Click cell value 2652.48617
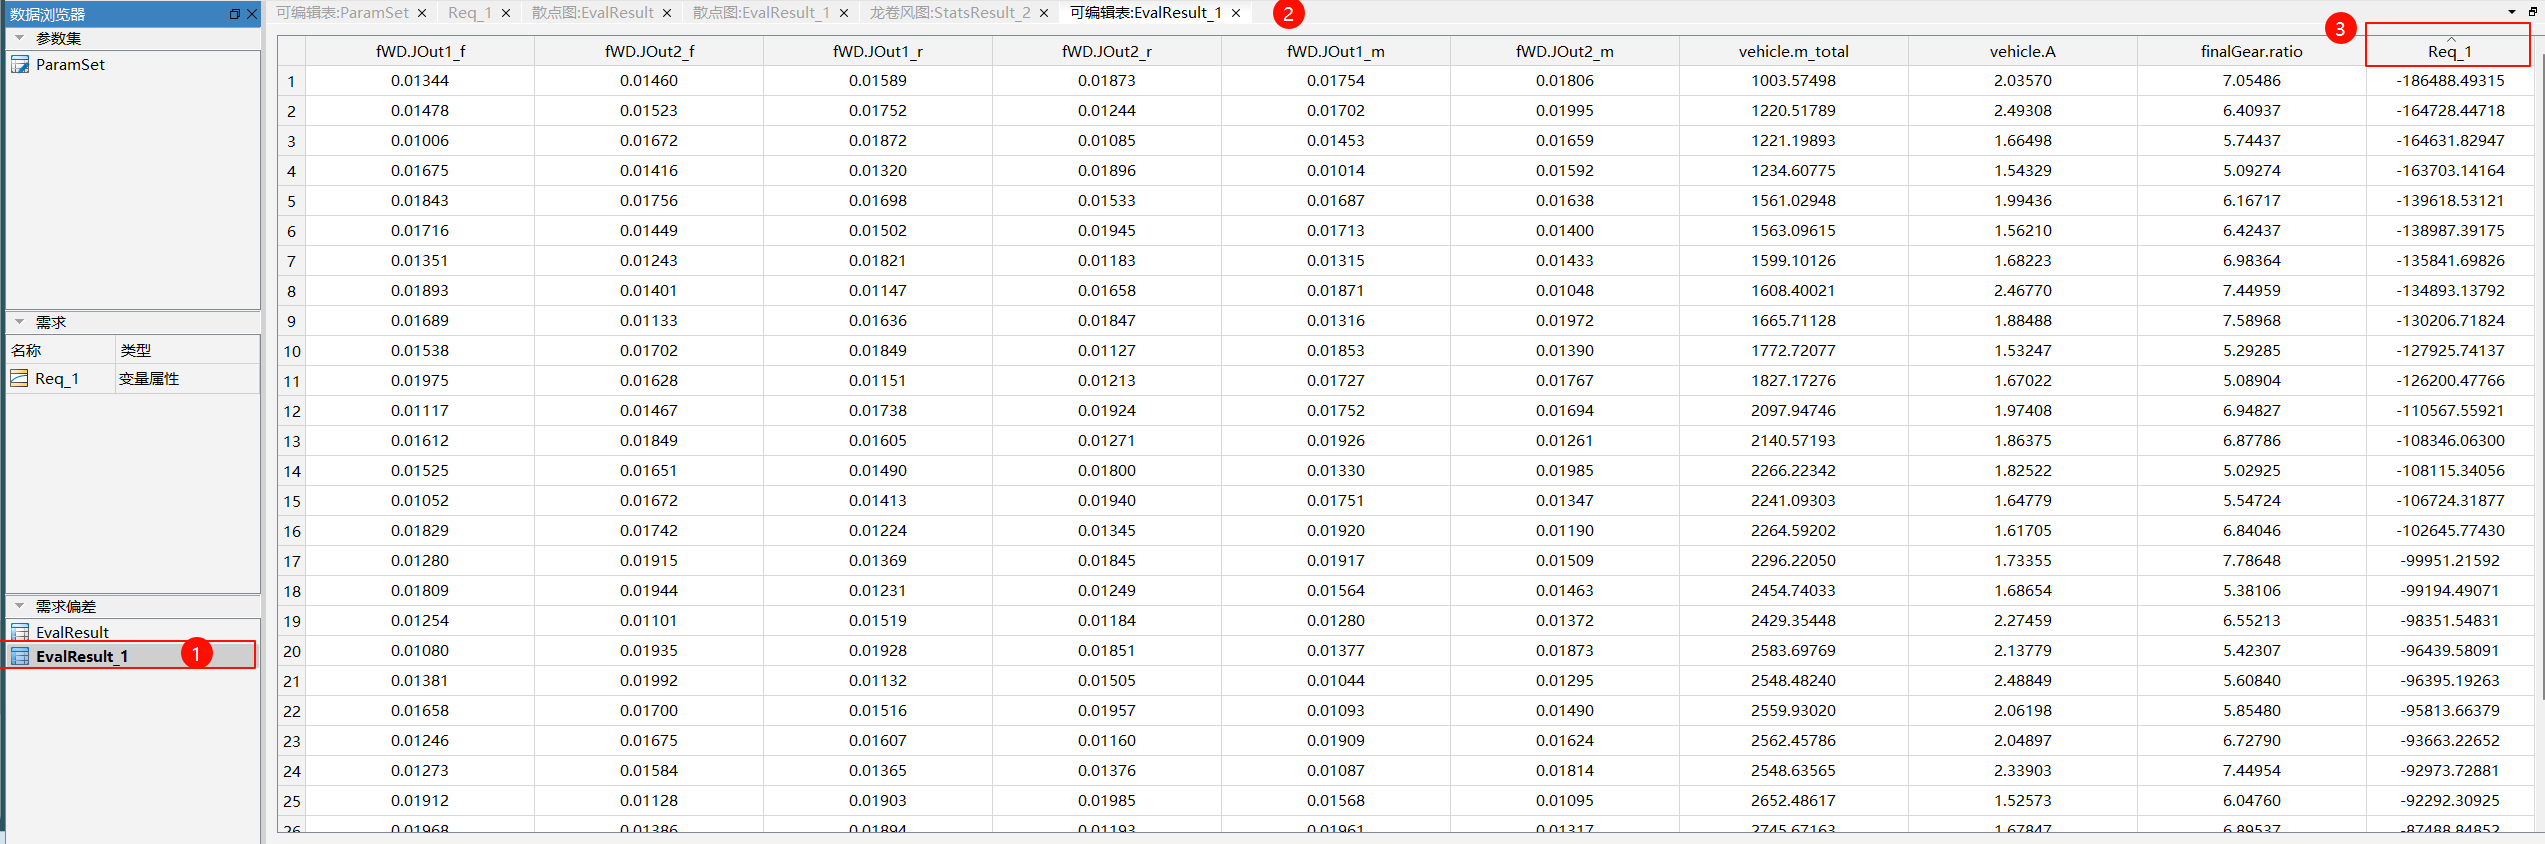This screenshot has width=2545, height=844. (1794, 800)
